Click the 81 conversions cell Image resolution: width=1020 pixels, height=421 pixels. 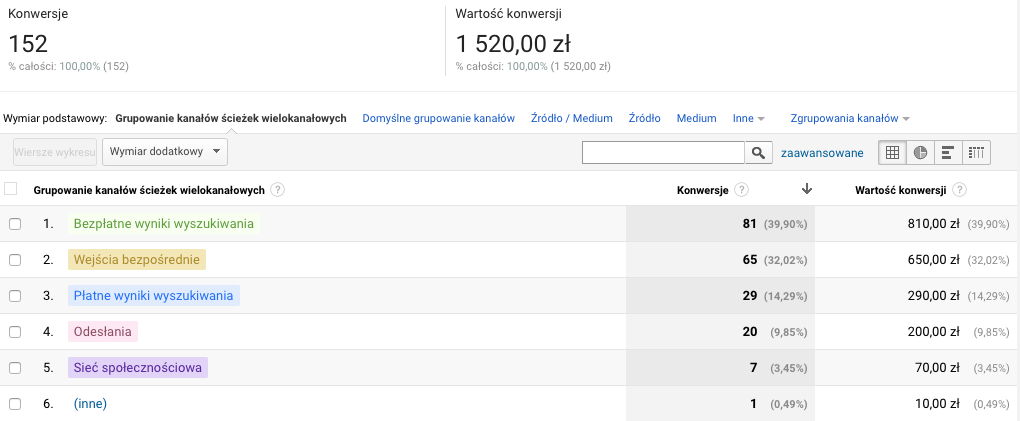(x=749, y=224)
